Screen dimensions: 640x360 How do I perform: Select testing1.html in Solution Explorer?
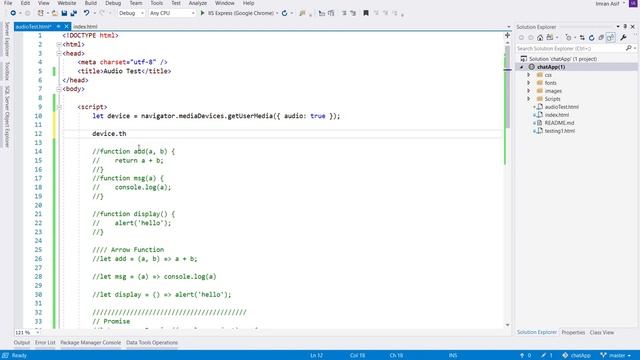coord(560,131)
